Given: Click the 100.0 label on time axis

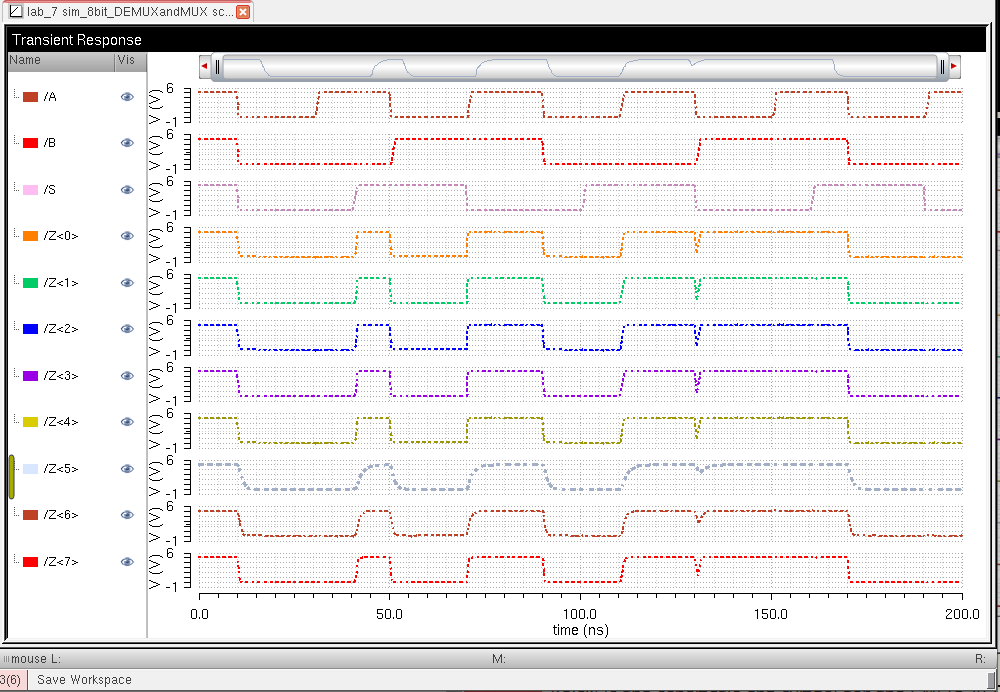Looking at the screenshot, I should (580, 614).
